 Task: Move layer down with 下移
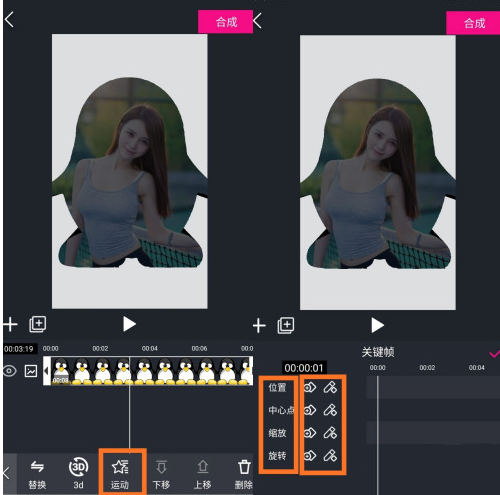[x=161, y=474]
